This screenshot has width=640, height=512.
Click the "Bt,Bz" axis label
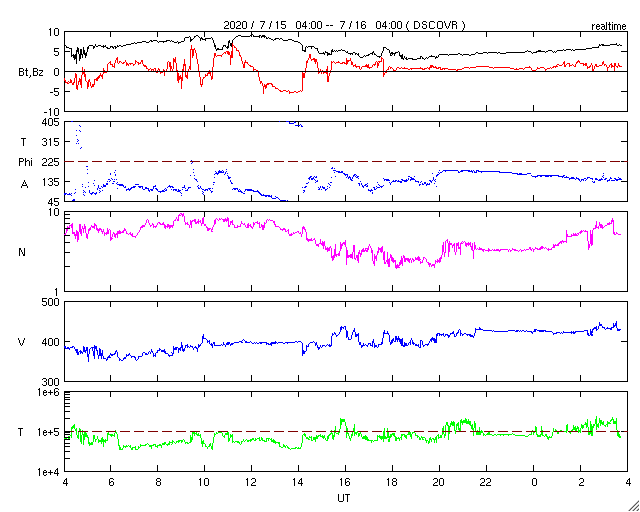[x=31, y=72]
